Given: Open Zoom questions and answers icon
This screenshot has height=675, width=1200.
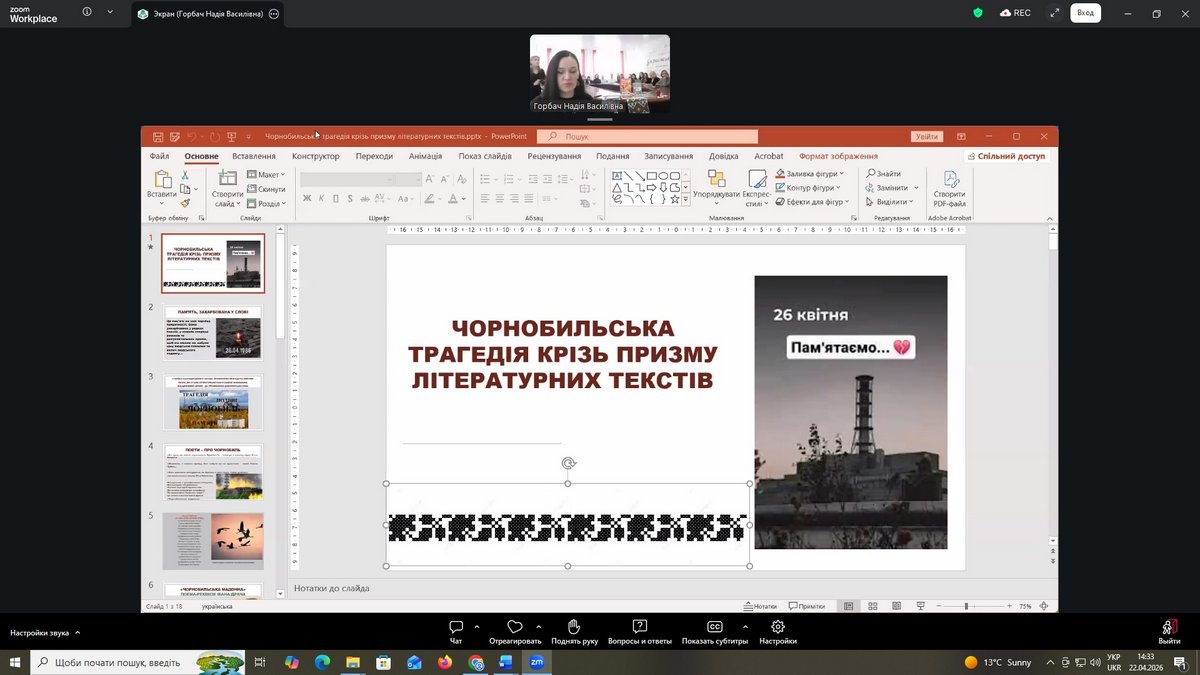Looking at the screenshot, I should point(639,627).
